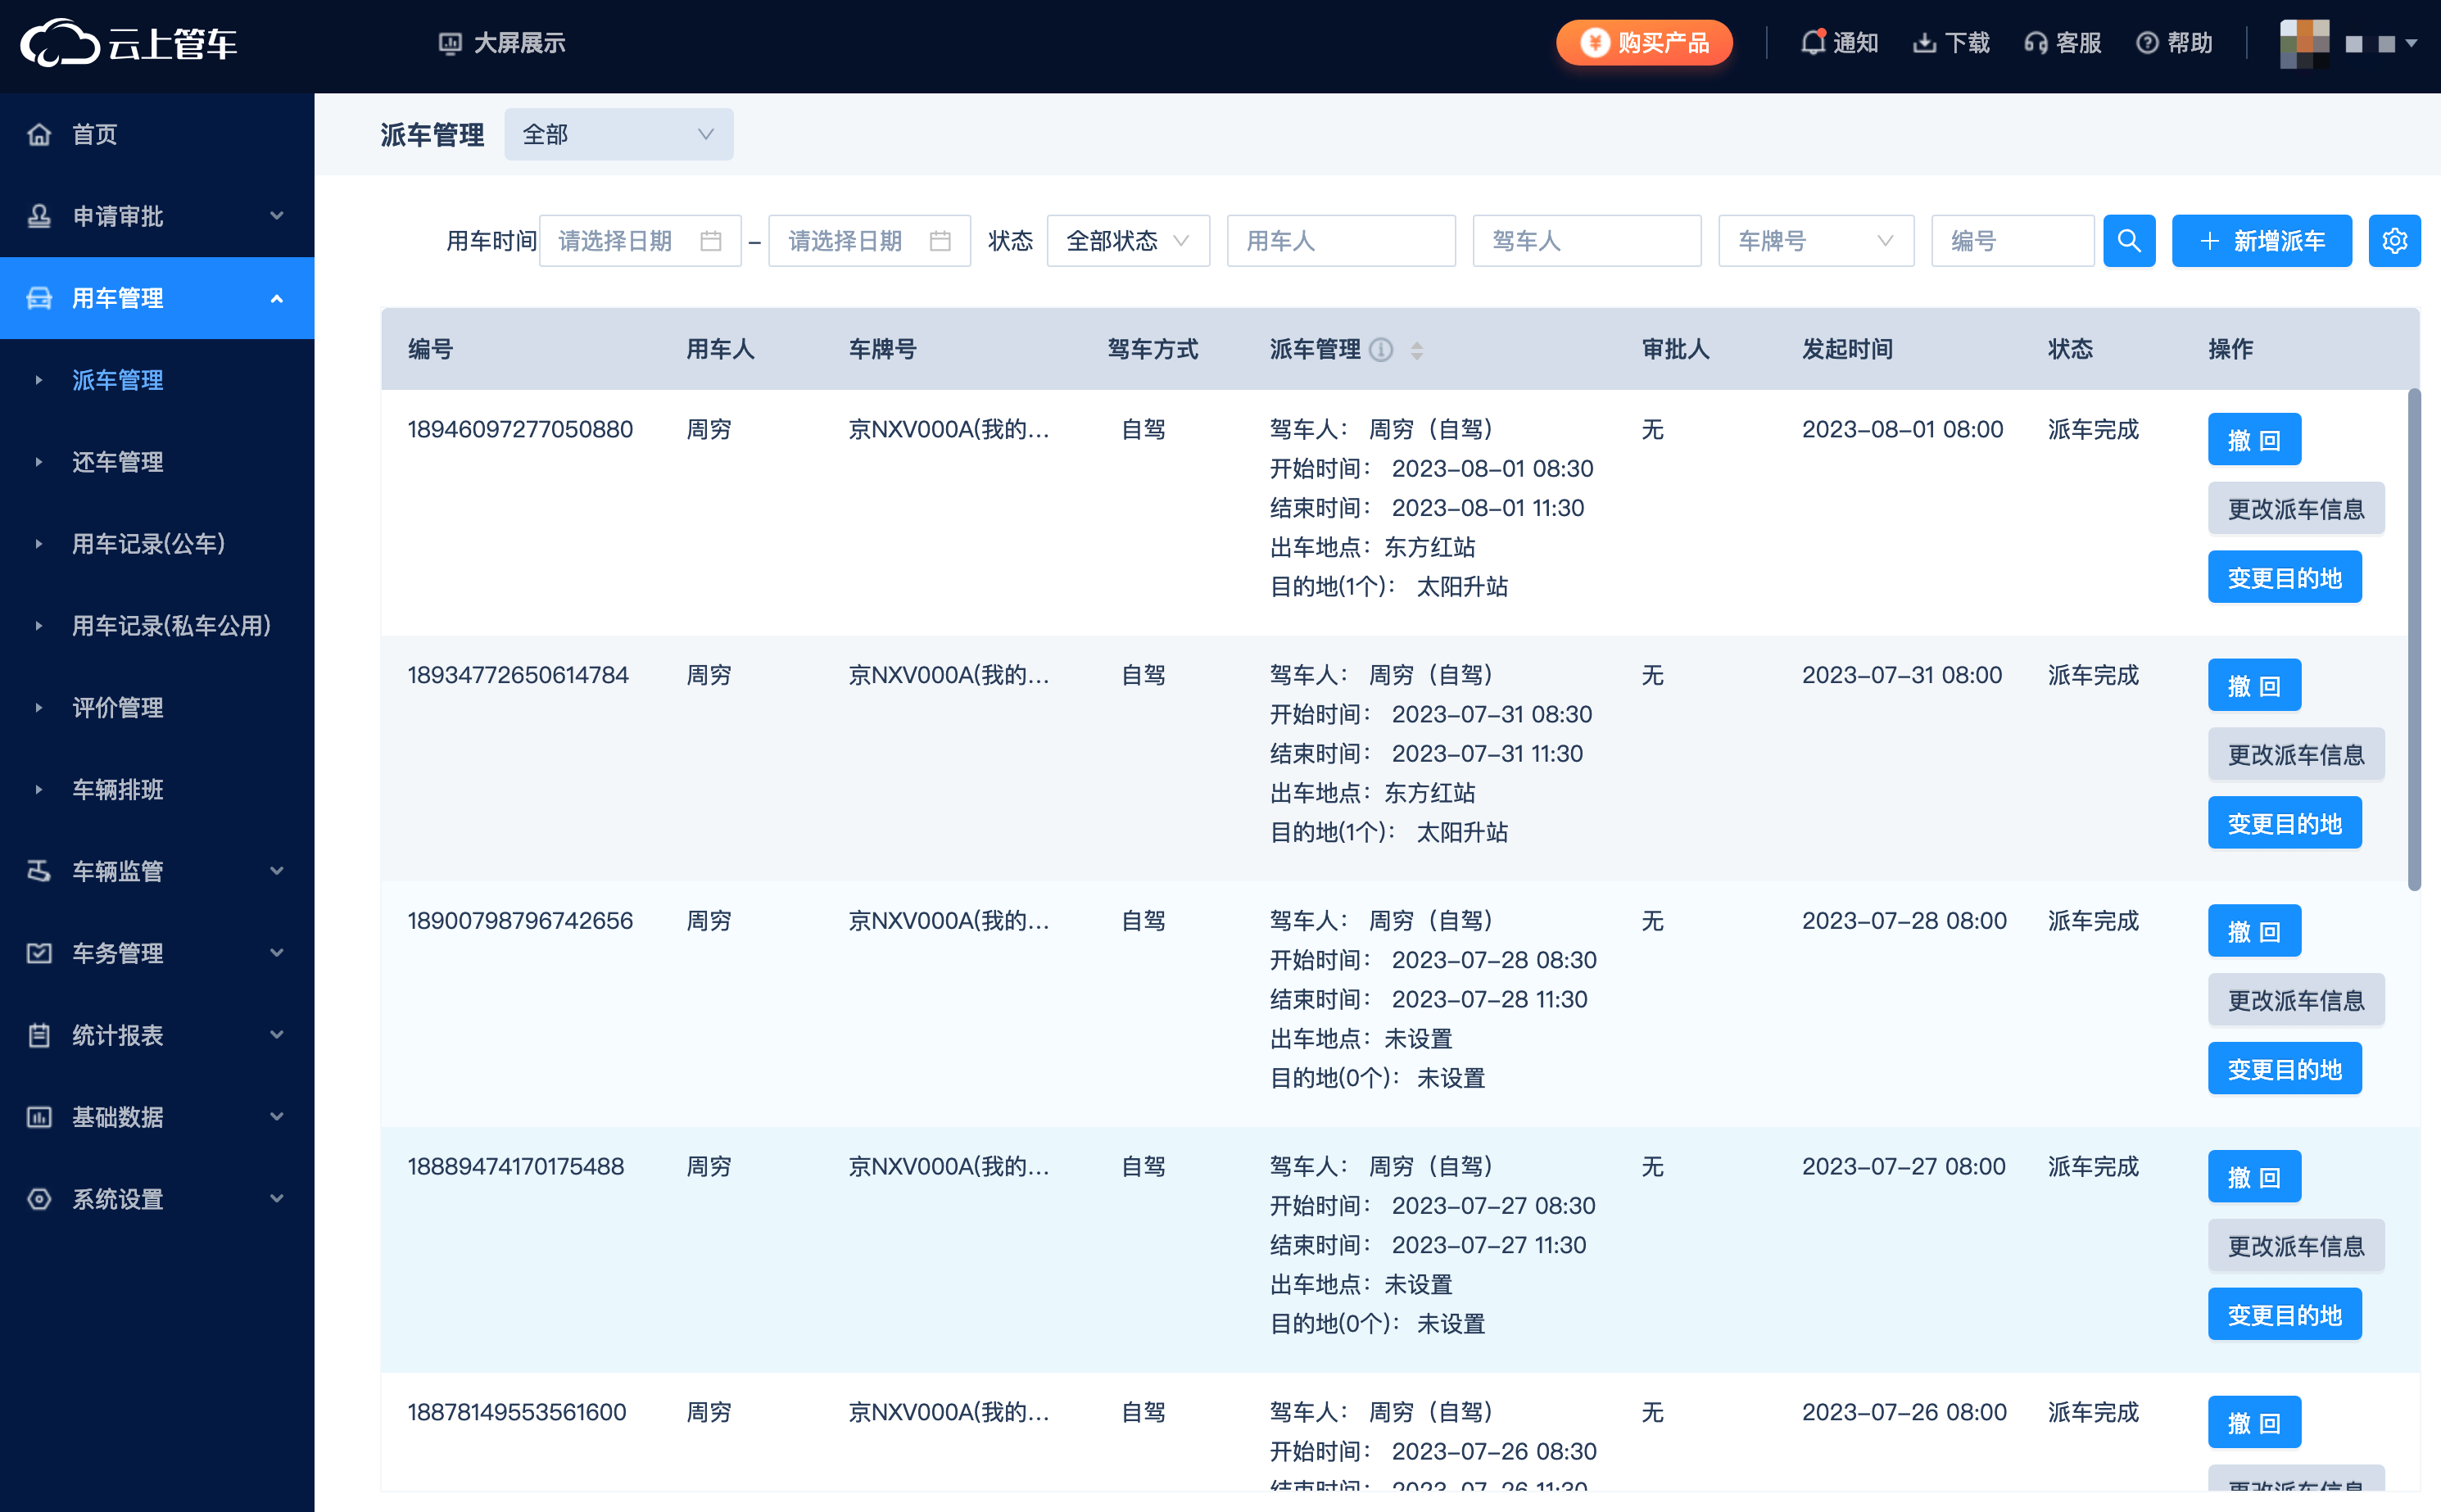Go to 首页 home in sidebar
2441x1512 pixels.
click(157, 134)
